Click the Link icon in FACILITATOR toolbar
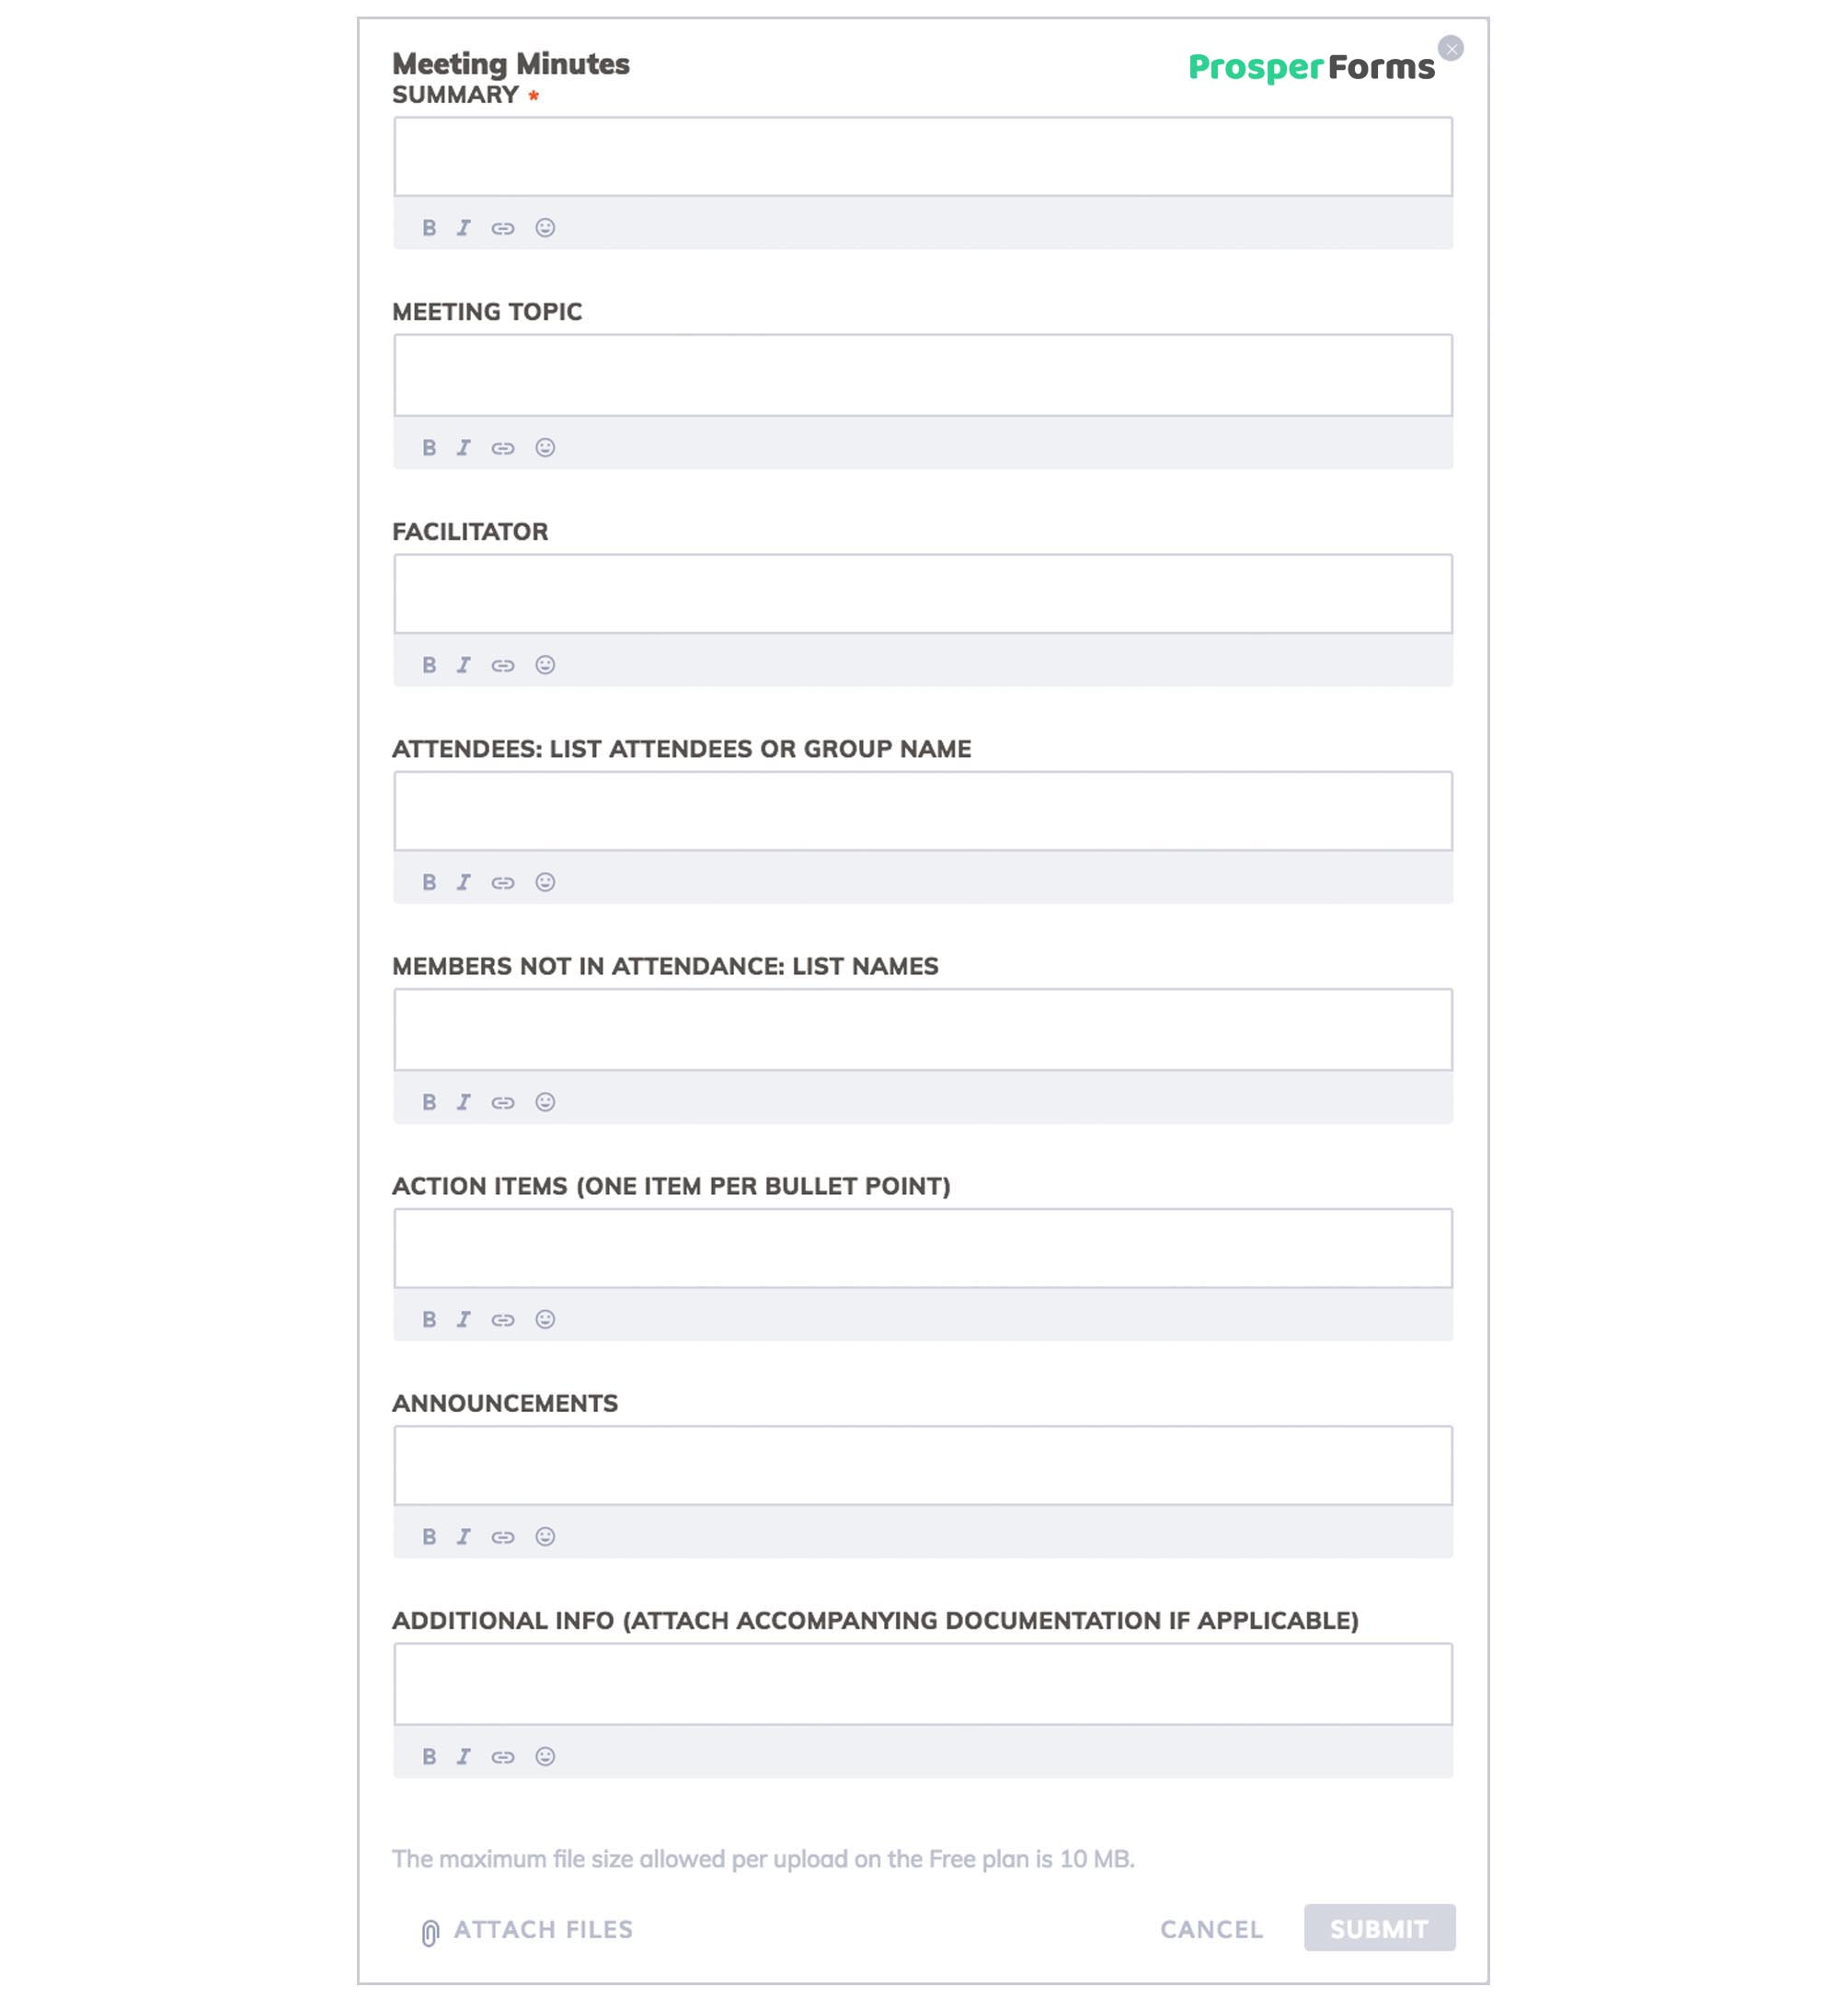The image size is (1848, 2010). tap(502, 665)
